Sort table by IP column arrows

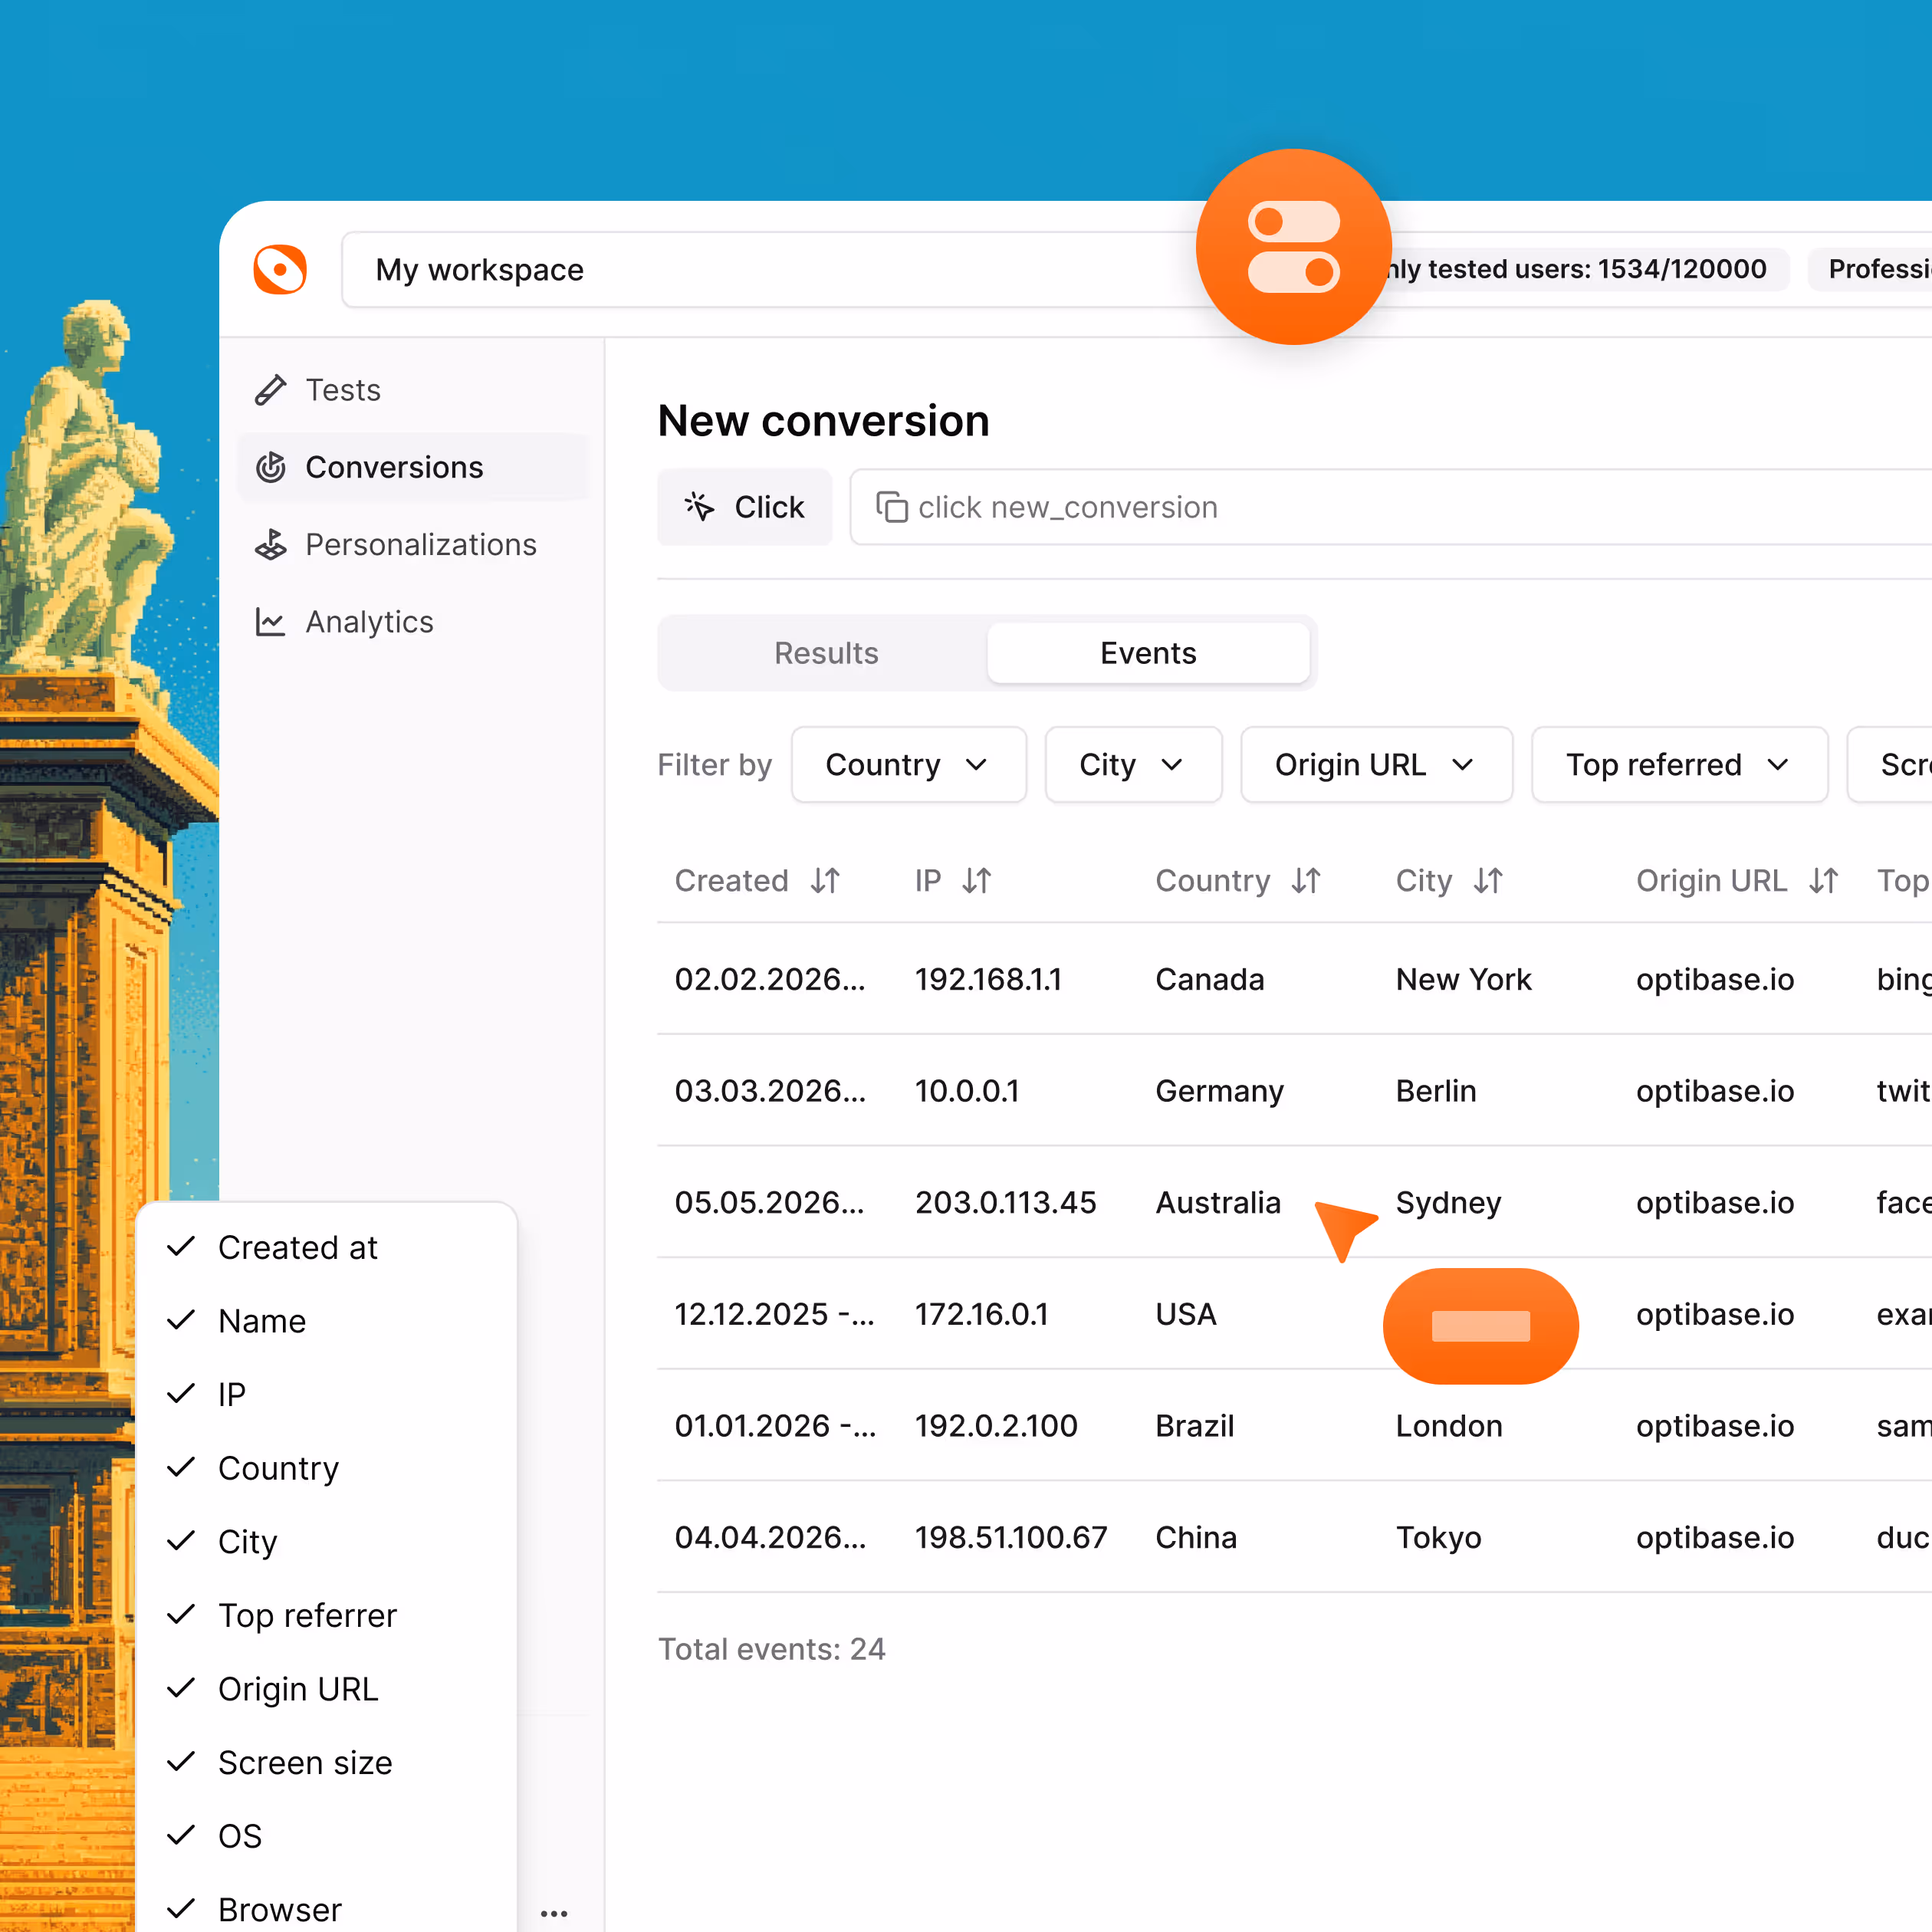point(977,881)
